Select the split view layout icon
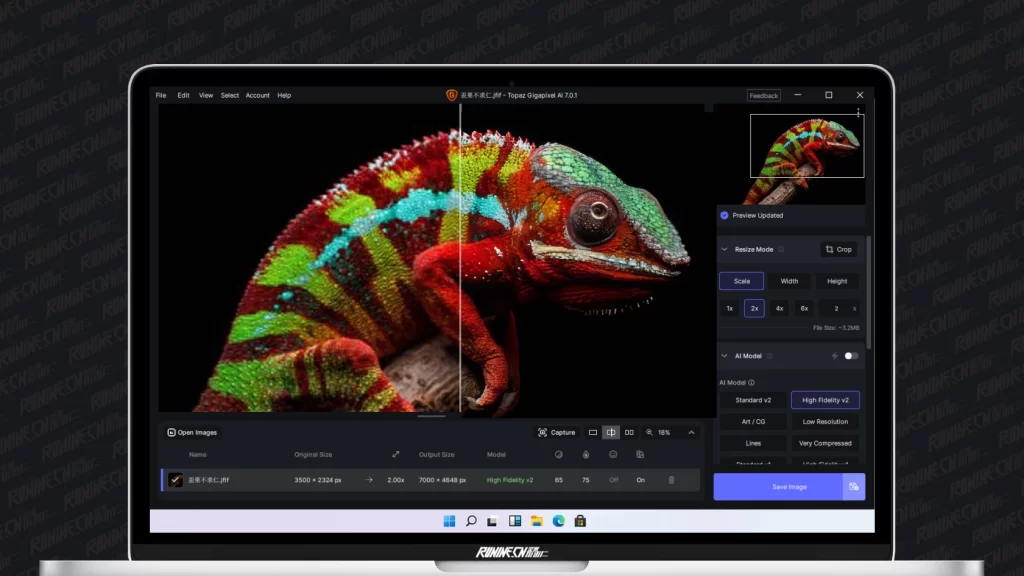The width and height of the screenshot is (1024, 576). click(610, 432)
